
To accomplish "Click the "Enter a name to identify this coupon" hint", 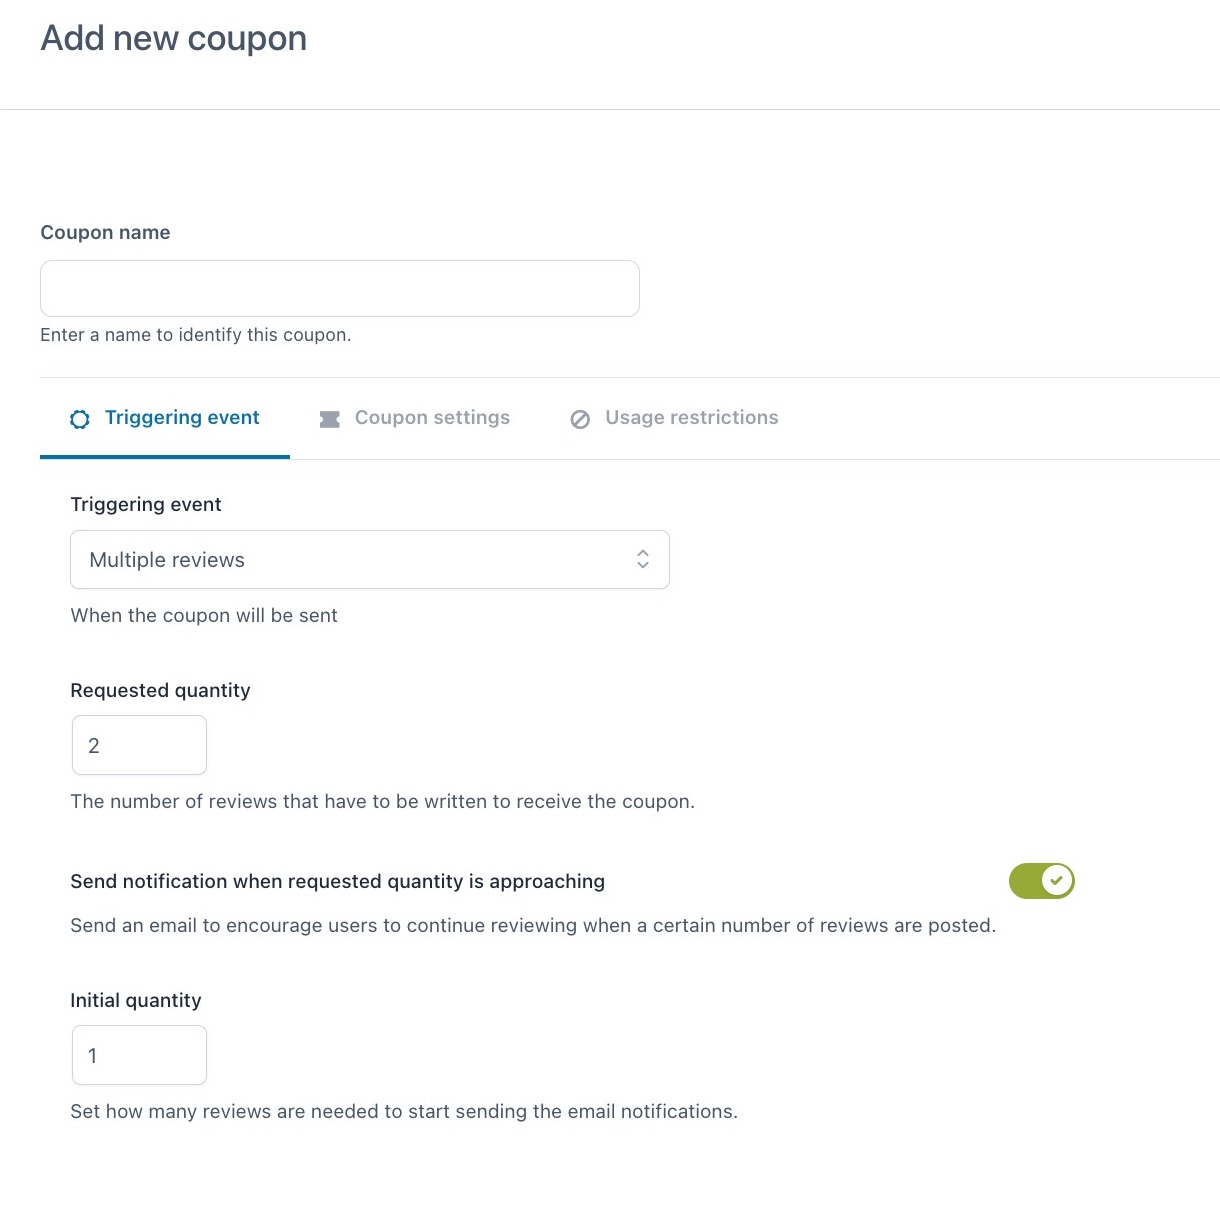I will [195, 335].
